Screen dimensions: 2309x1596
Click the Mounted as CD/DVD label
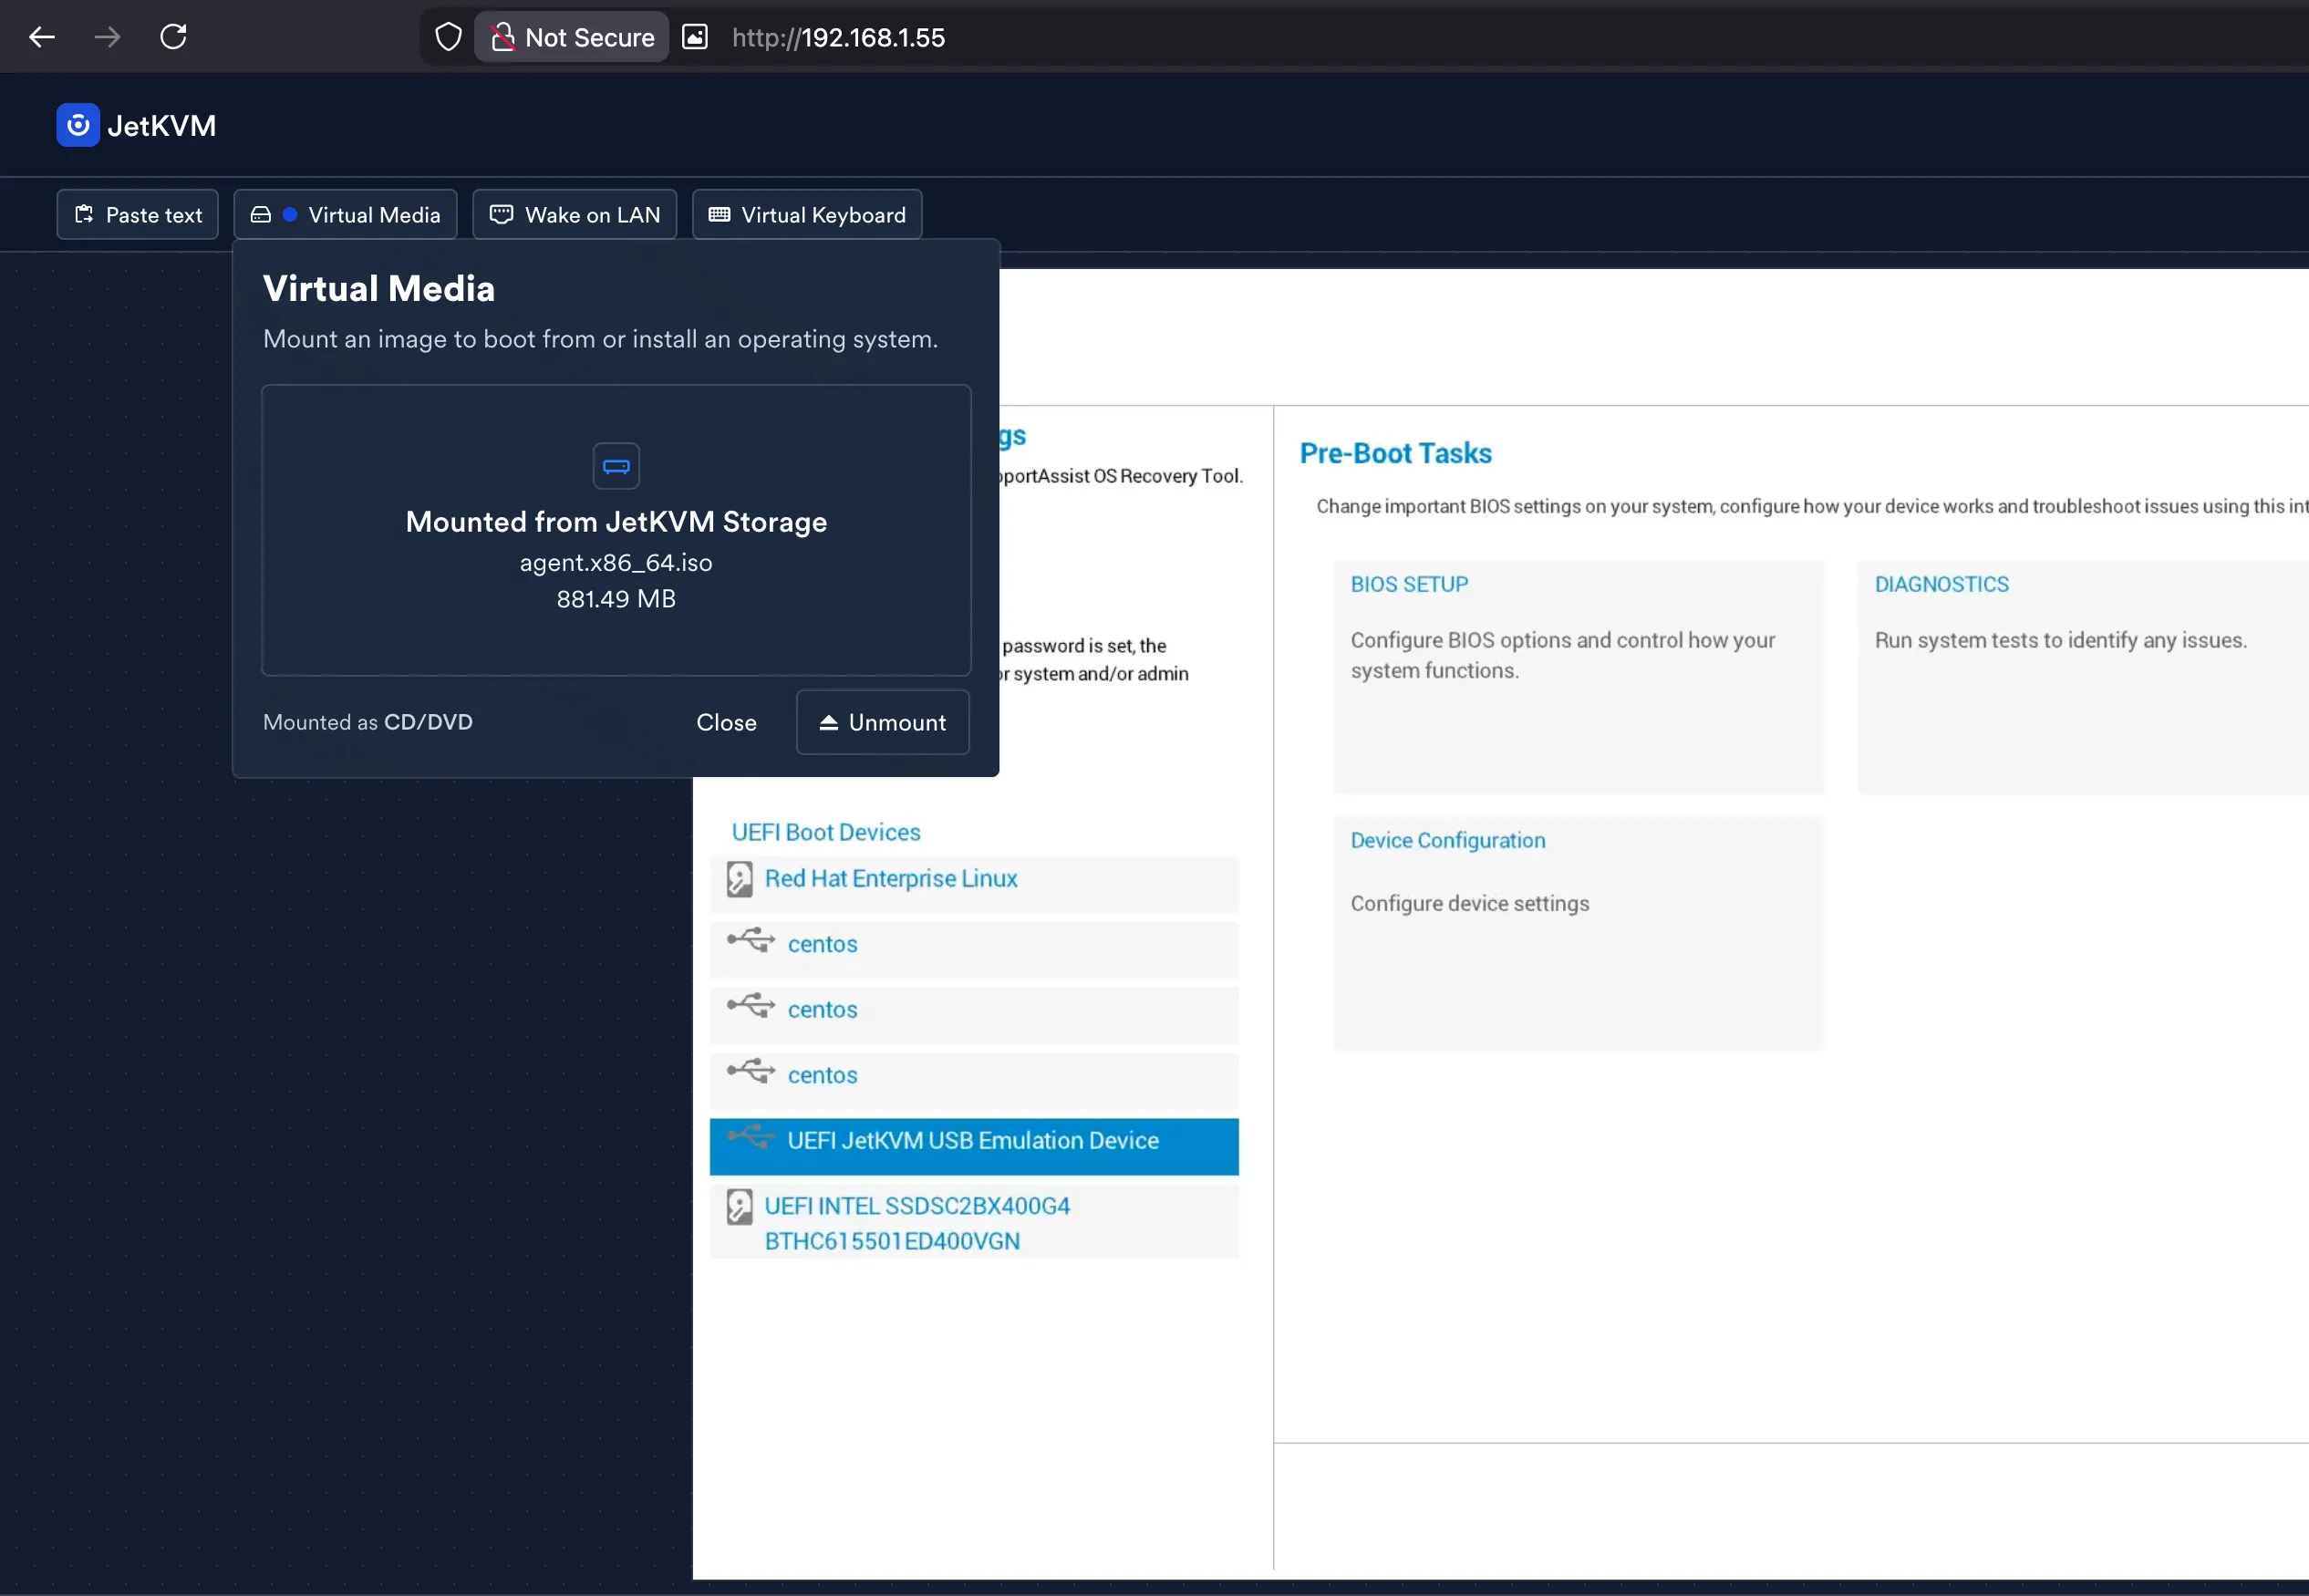point(368,722)
